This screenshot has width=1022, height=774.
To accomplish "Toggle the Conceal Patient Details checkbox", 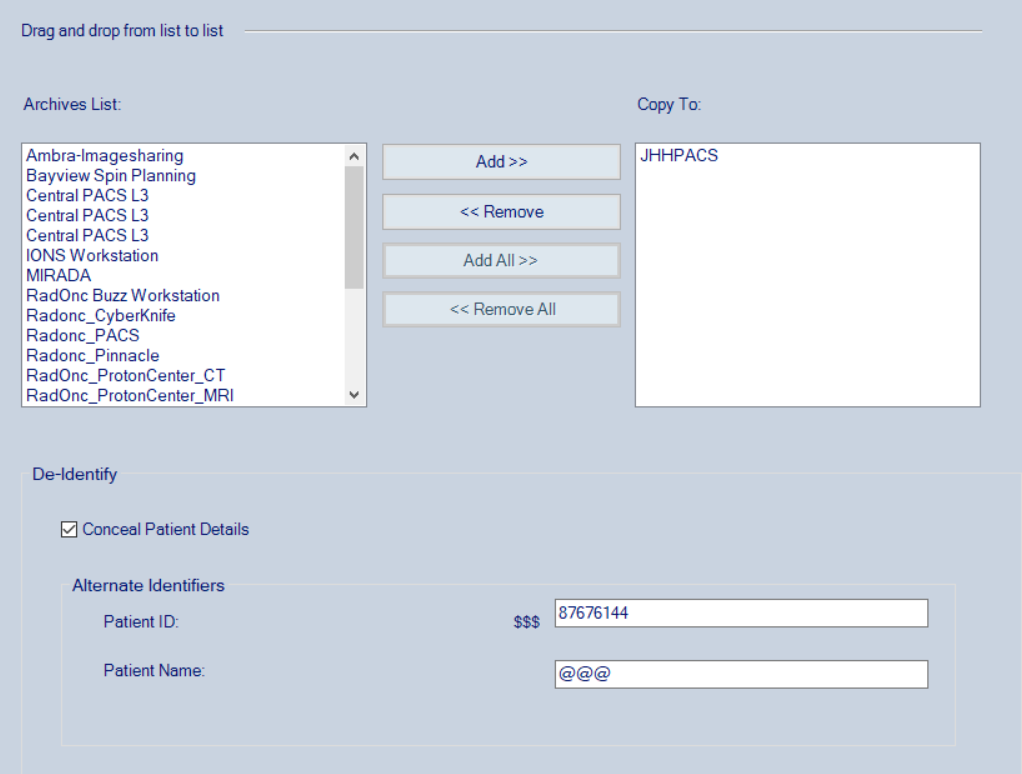I will pyautogui.click(x=69, y=529).
